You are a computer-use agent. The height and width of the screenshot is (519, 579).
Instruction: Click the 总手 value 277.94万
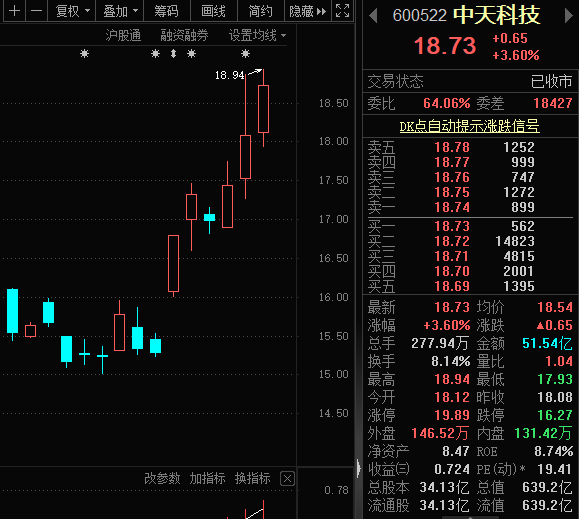440,343
